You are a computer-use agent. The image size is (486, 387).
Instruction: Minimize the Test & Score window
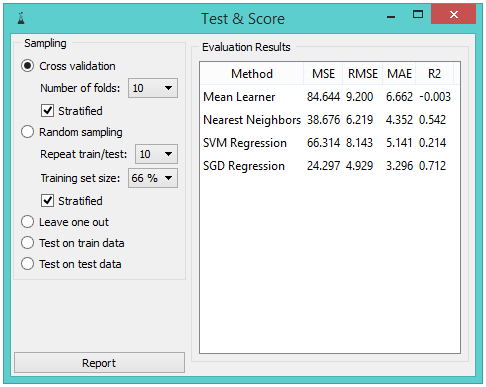(391, 16)
